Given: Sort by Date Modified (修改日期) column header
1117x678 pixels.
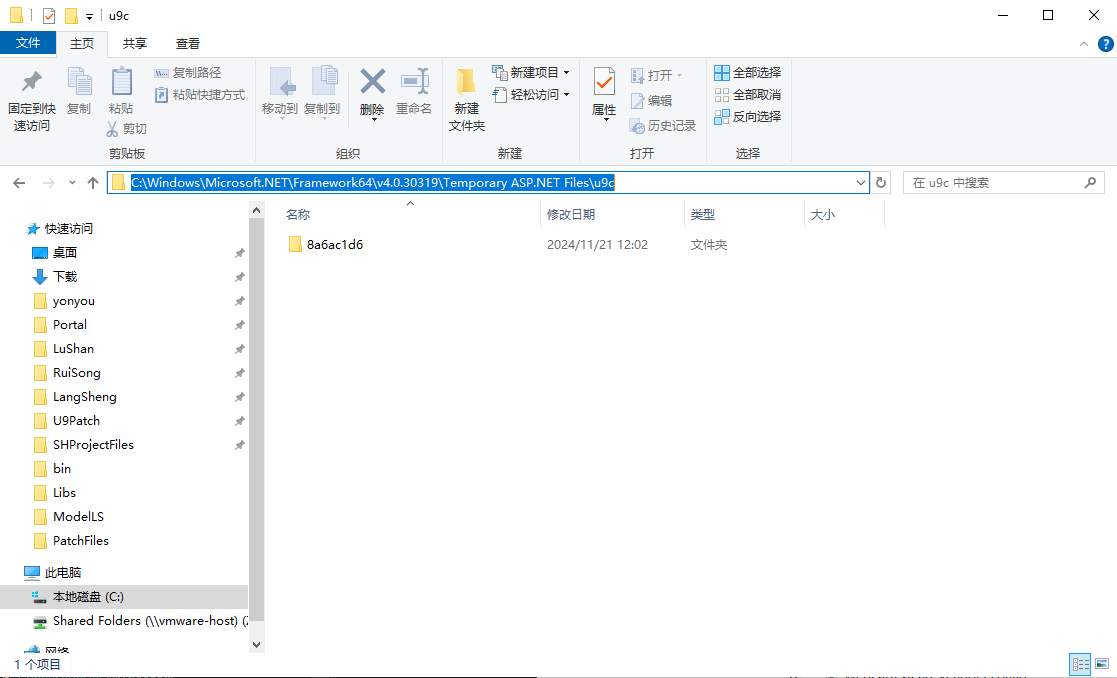Looking at the screenshot, I should point(571,215).
